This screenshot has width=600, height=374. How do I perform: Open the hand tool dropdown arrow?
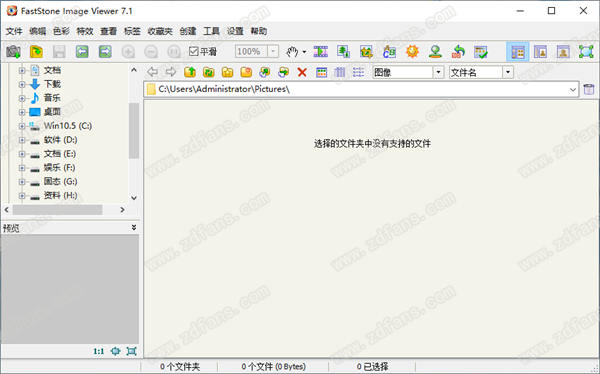click(305, 52)
